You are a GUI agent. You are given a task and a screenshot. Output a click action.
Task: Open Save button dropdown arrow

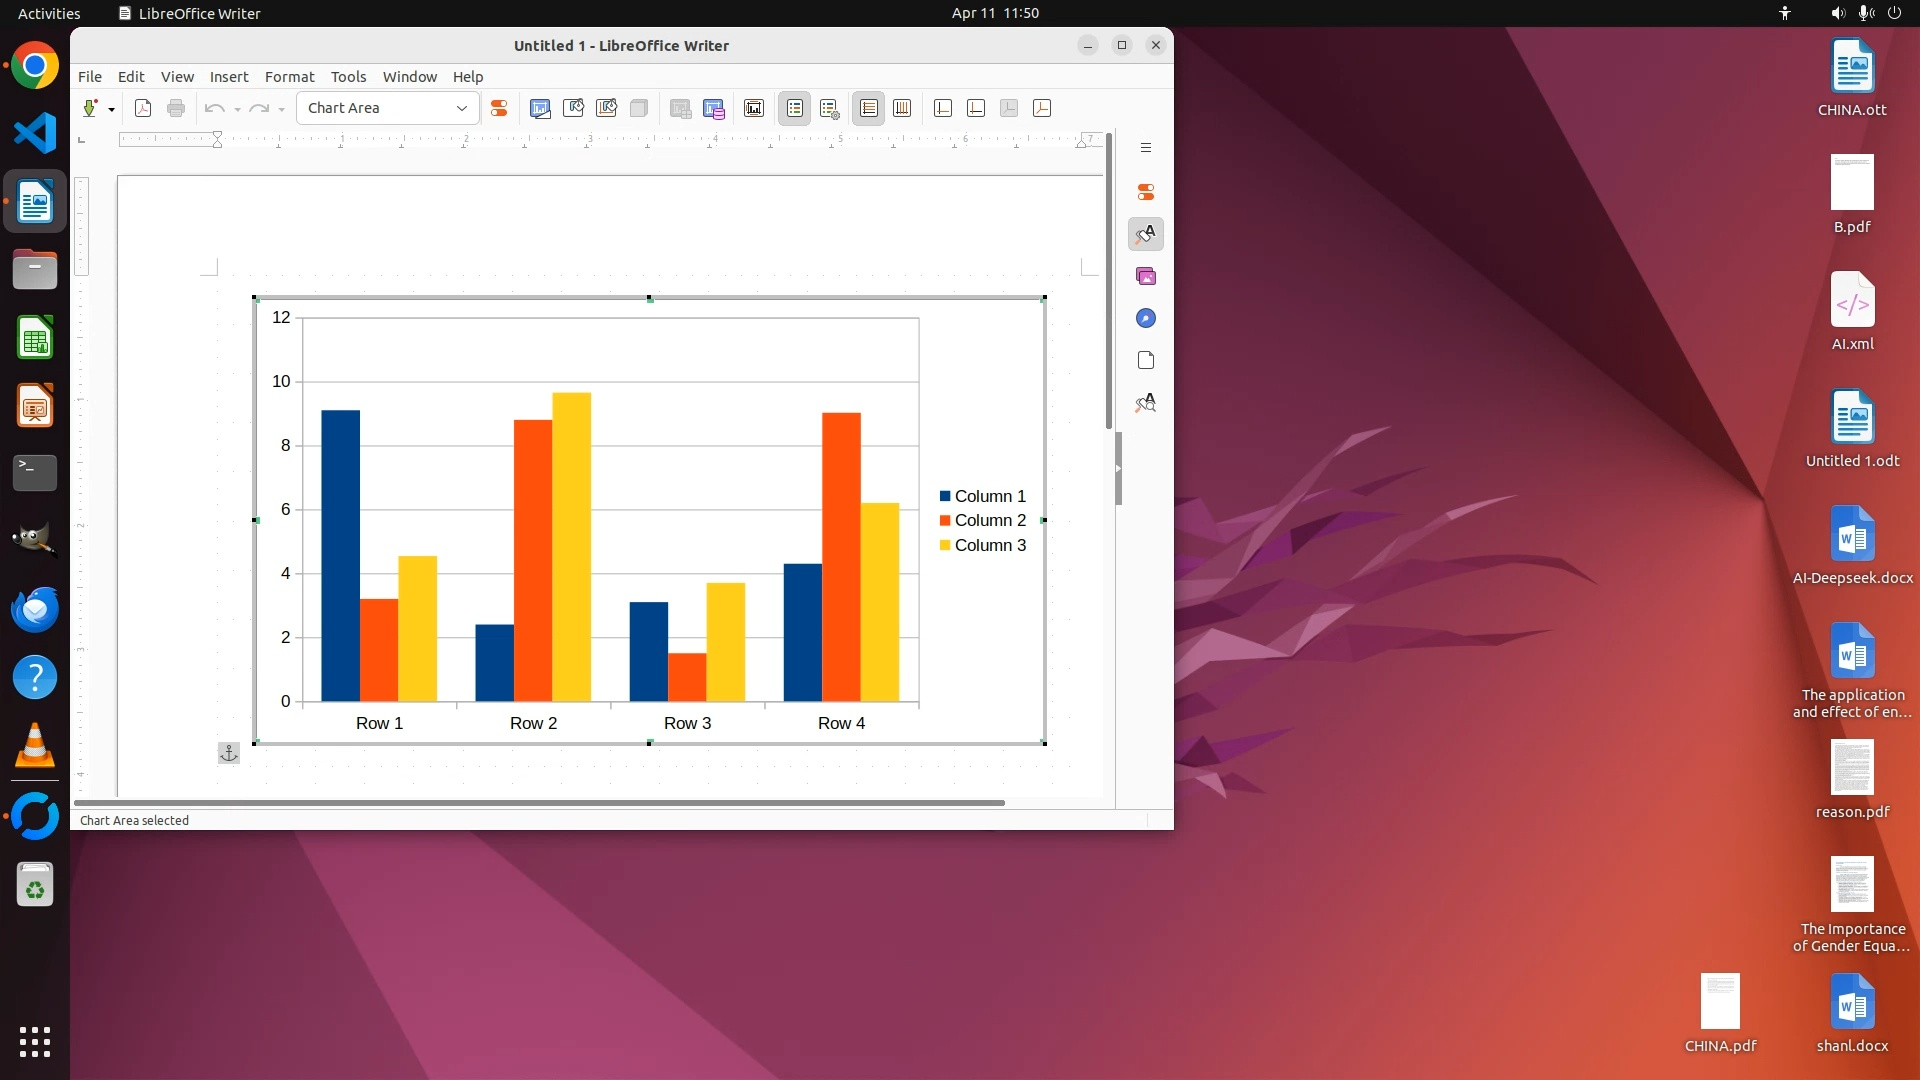[111, 109]
